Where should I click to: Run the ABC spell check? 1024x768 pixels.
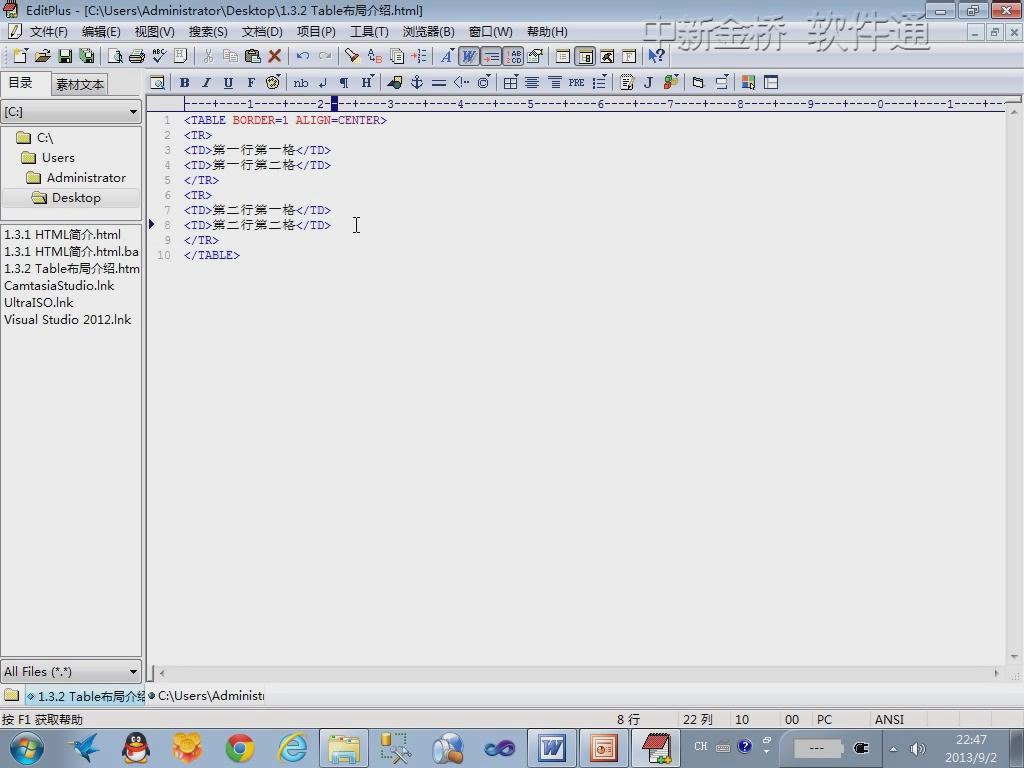[159, 56]
